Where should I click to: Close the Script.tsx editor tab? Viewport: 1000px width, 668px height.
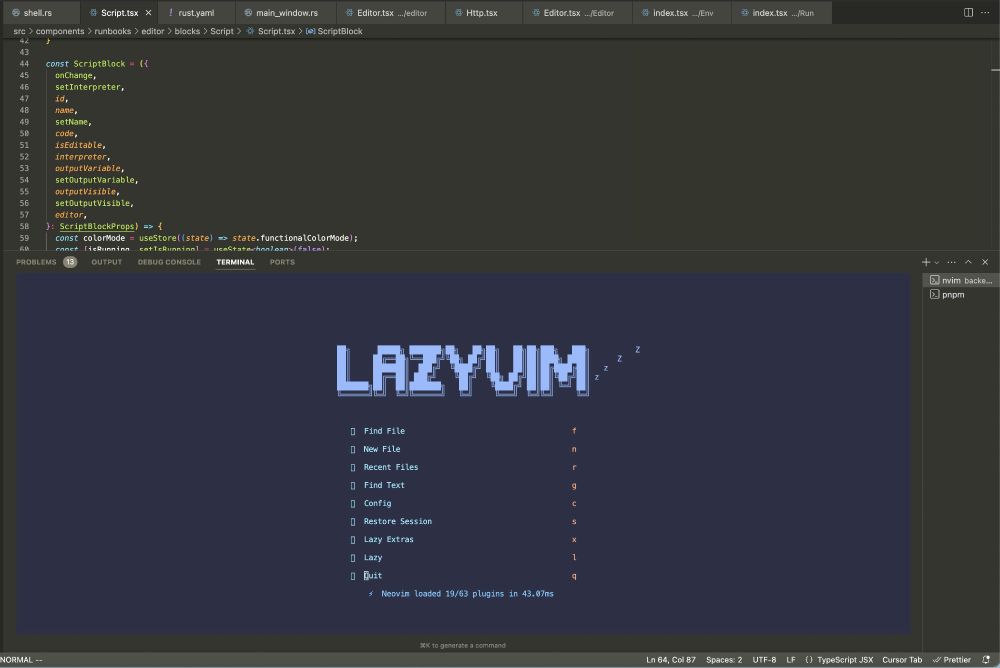(x=148, y=13)
